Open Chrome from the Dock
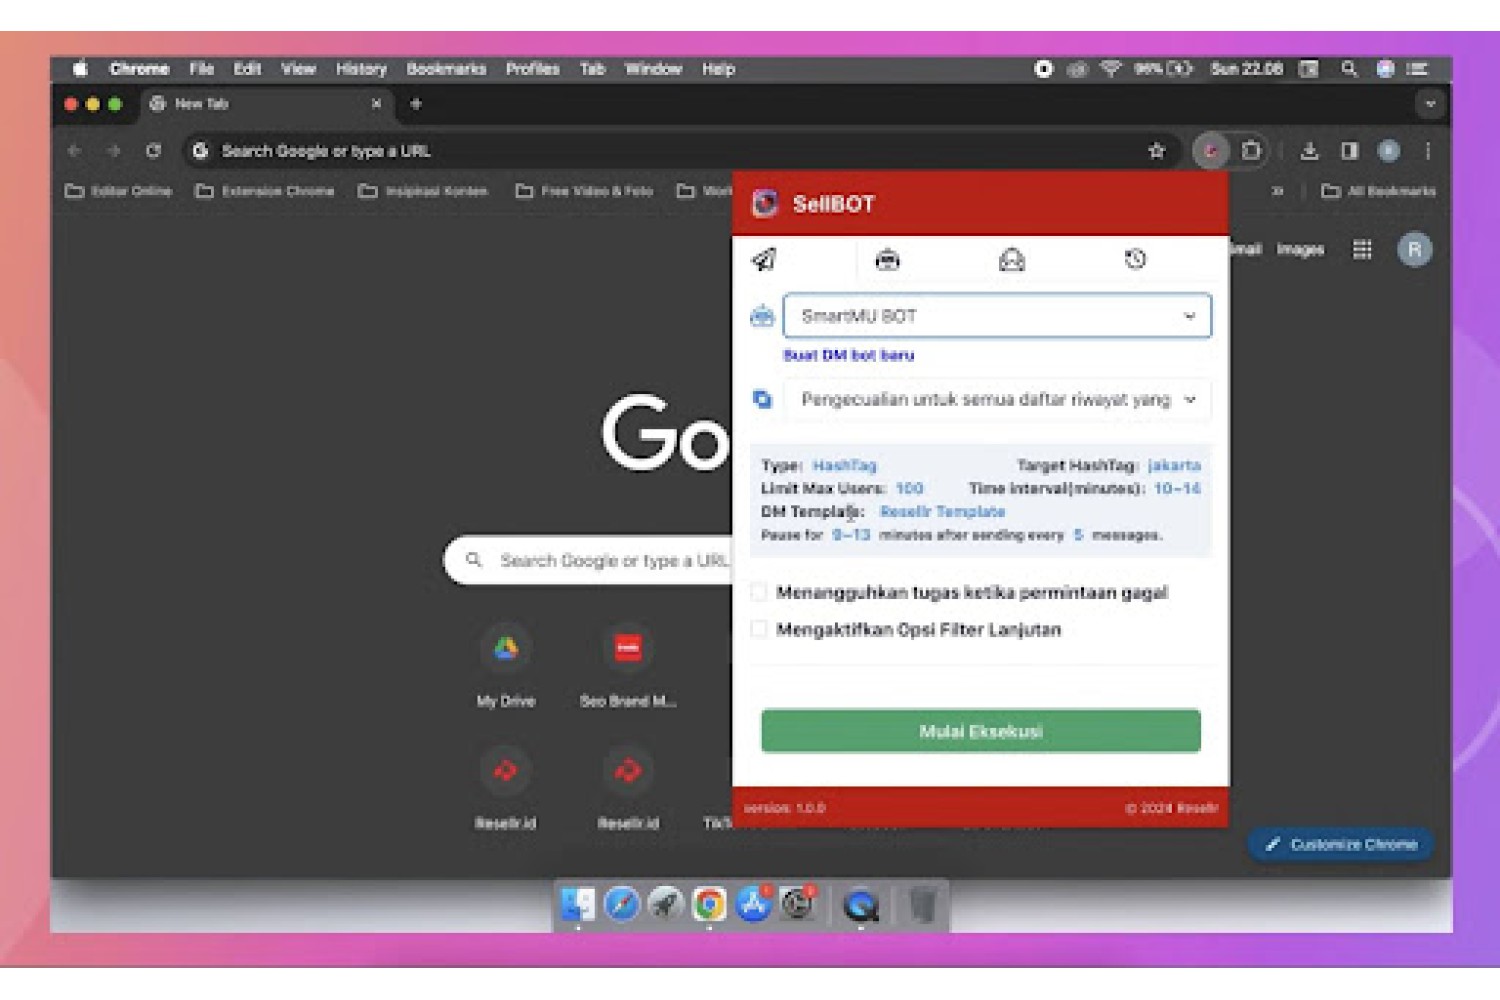This screenshot has width=1500, height=1000. pyautogui.click(x=709, y=905)
